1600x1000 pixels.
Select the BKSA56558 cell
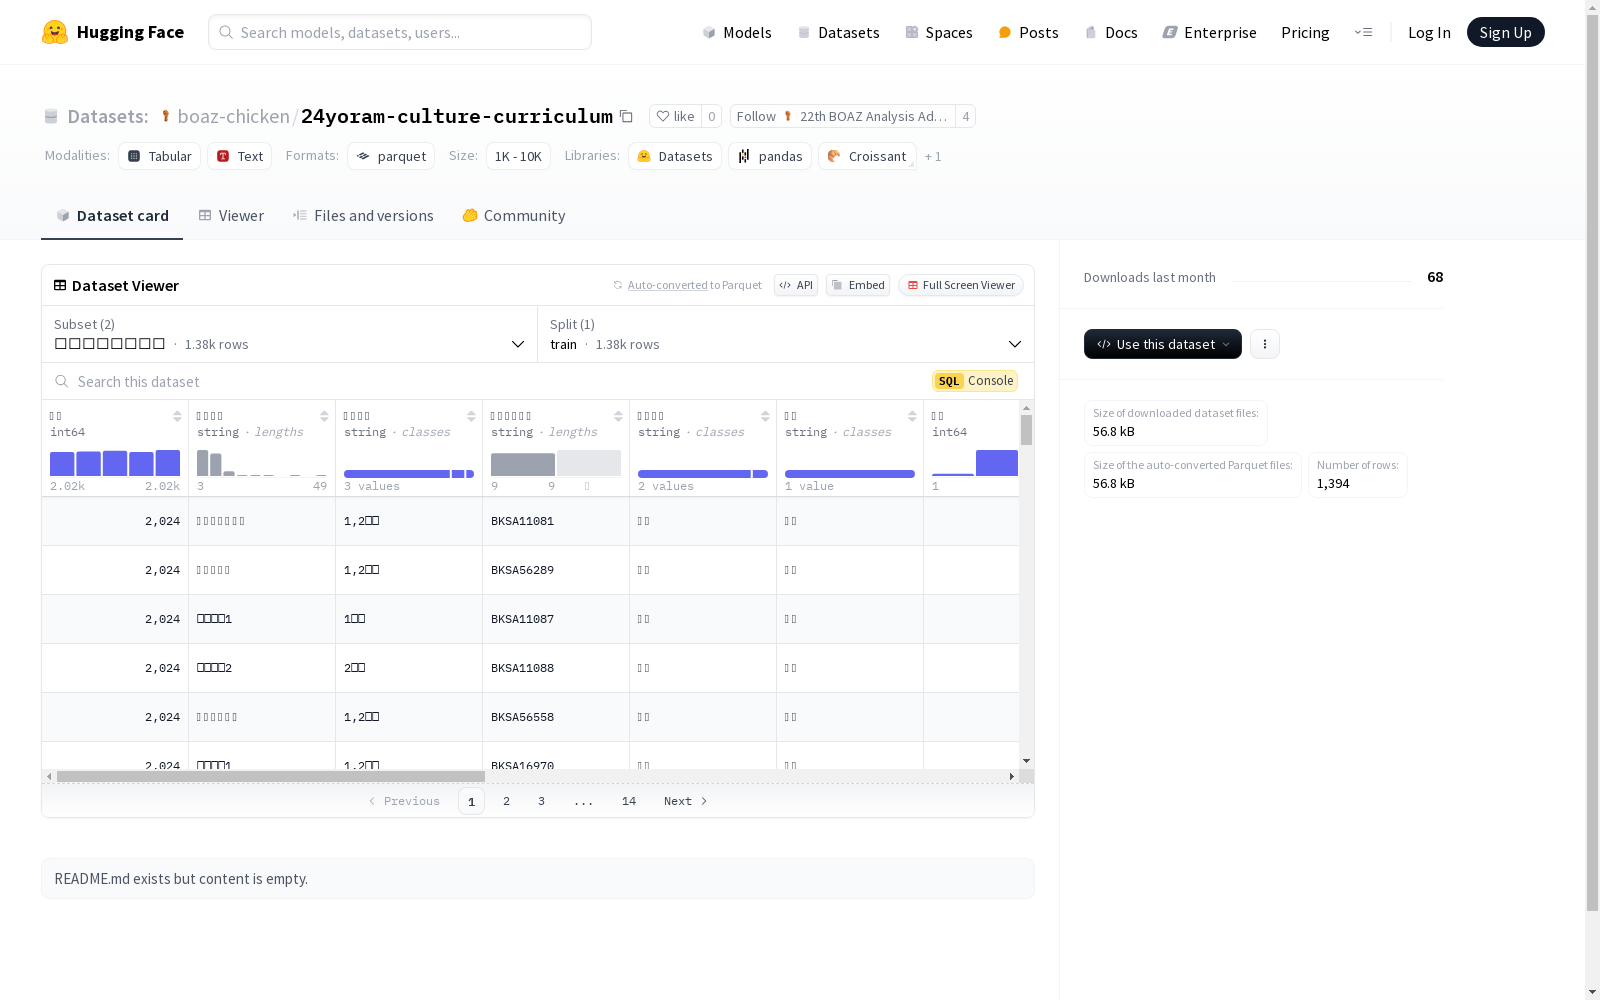coord(556,717)
